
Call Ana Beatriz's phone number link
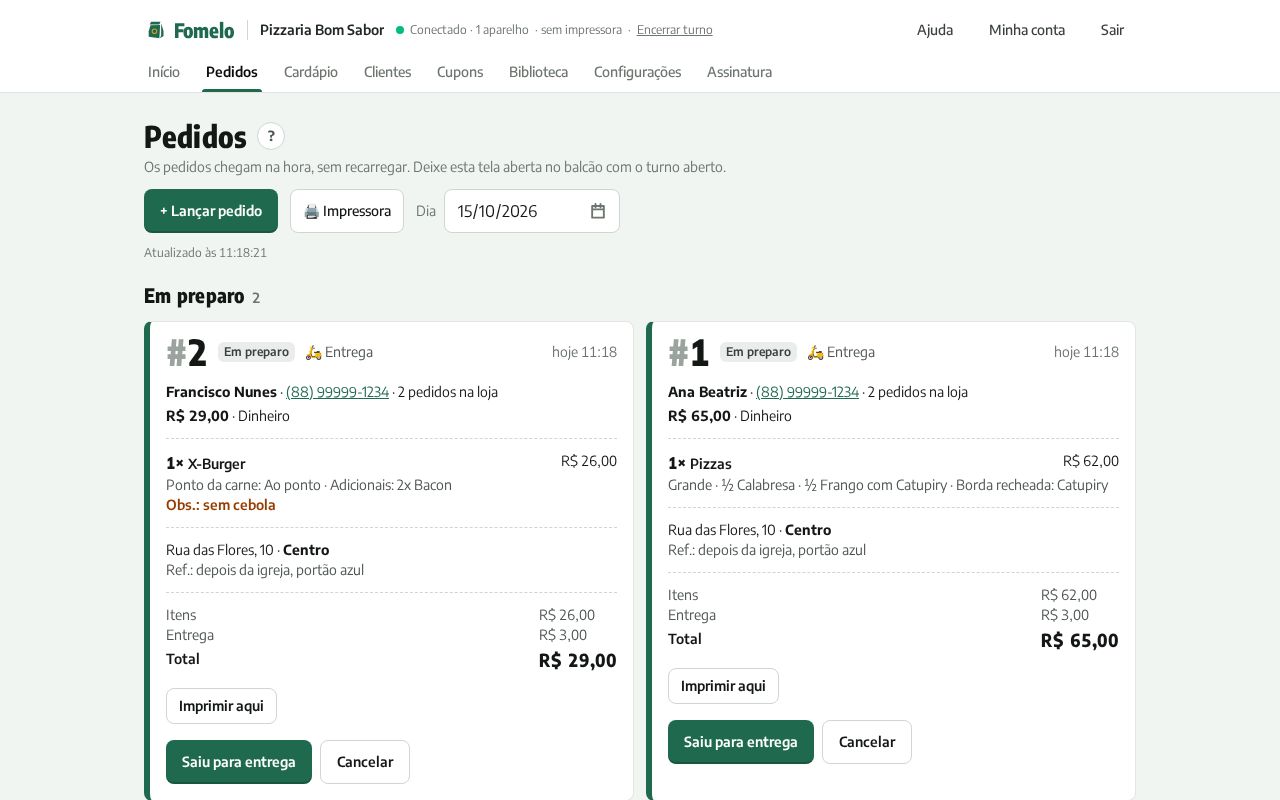807,392
